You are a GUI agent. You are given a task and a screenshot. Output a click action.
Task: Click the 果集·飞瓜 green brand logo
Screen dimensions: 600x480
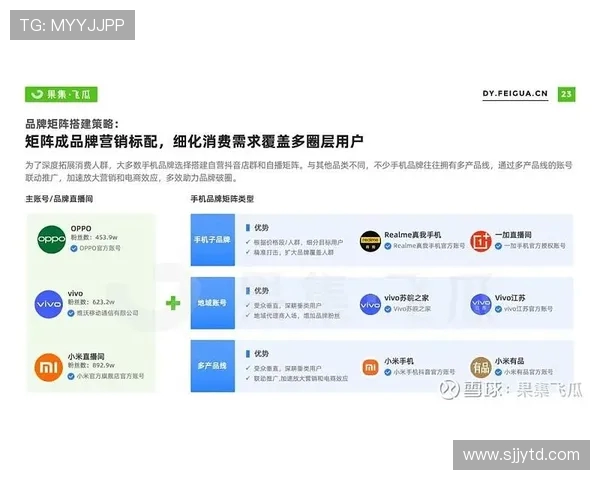coord(61,94)
